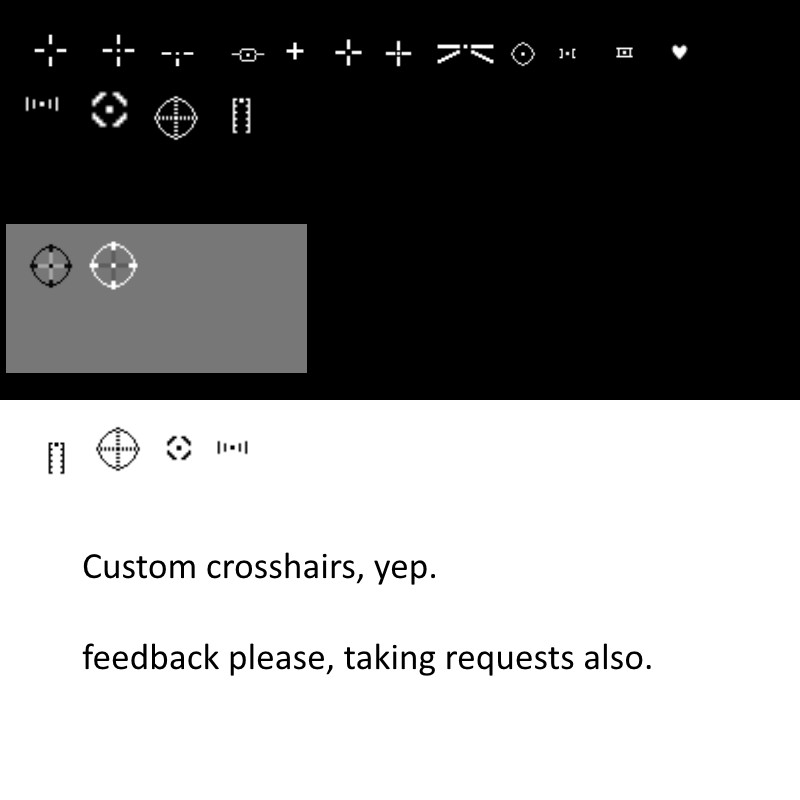Select the plain solid plus crosshair

[295, 52]
